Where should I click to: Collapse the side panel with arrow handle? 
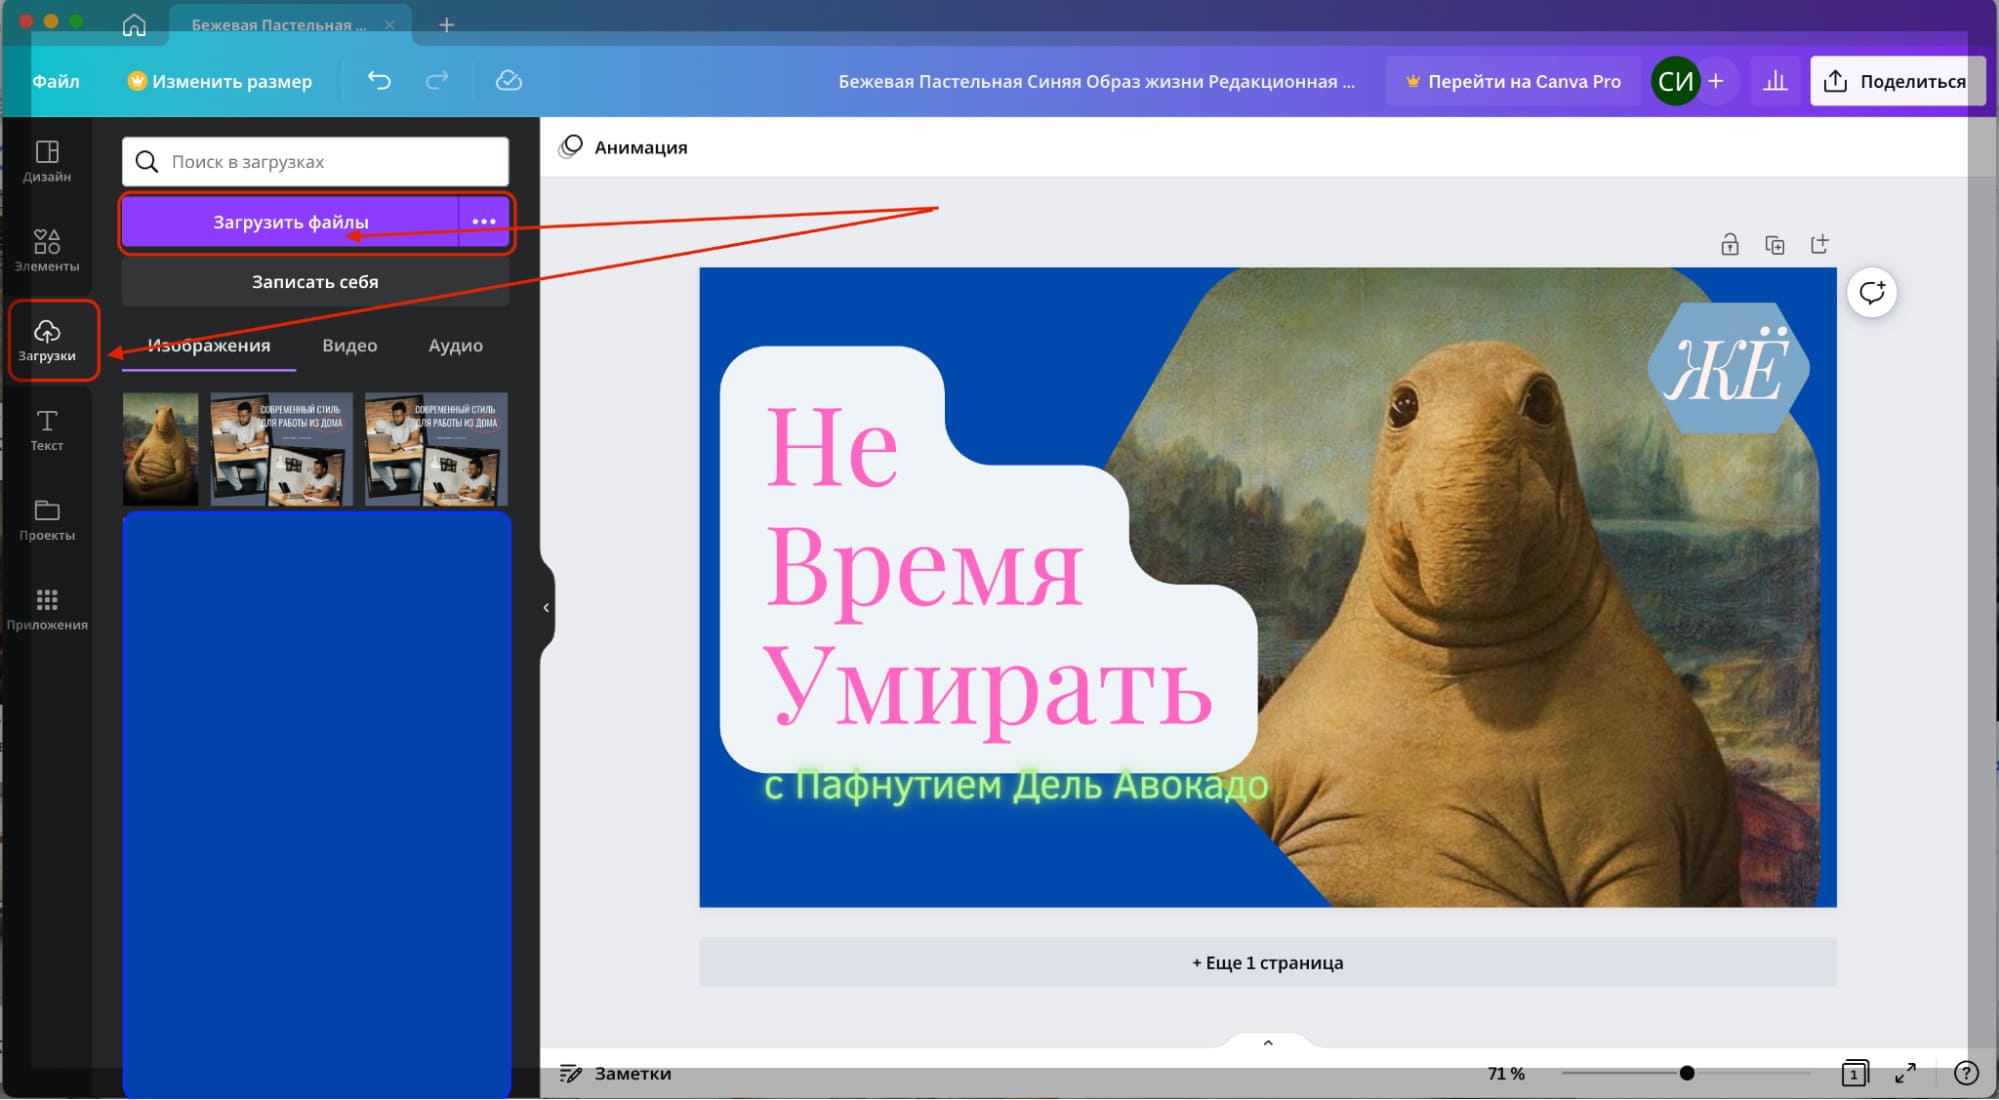pos(546,607)
